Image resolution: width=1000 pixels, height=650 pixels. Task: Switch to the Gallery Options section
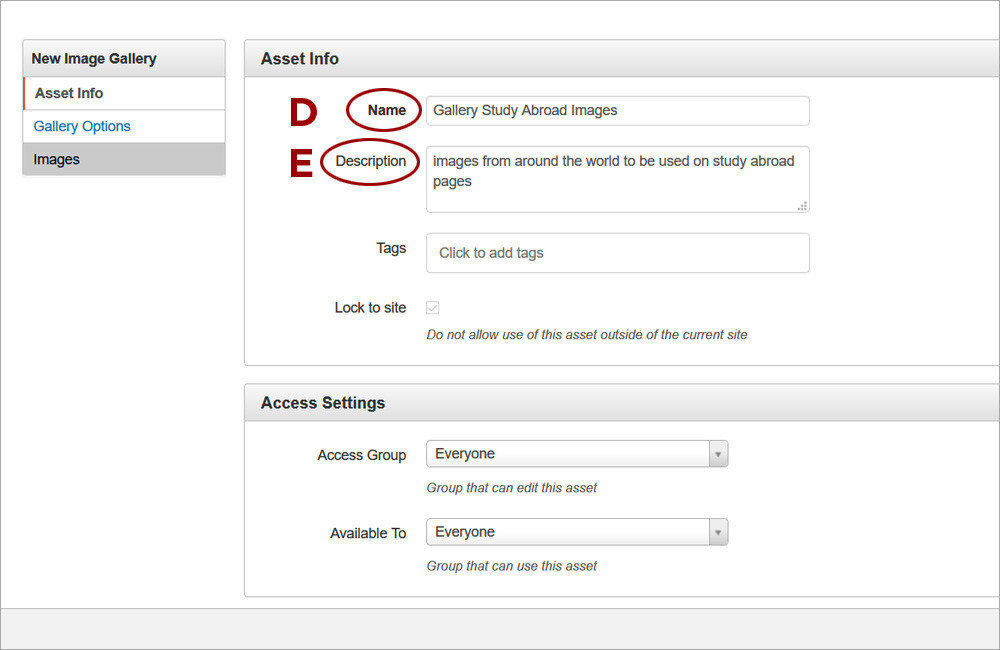tap(81, 126)
